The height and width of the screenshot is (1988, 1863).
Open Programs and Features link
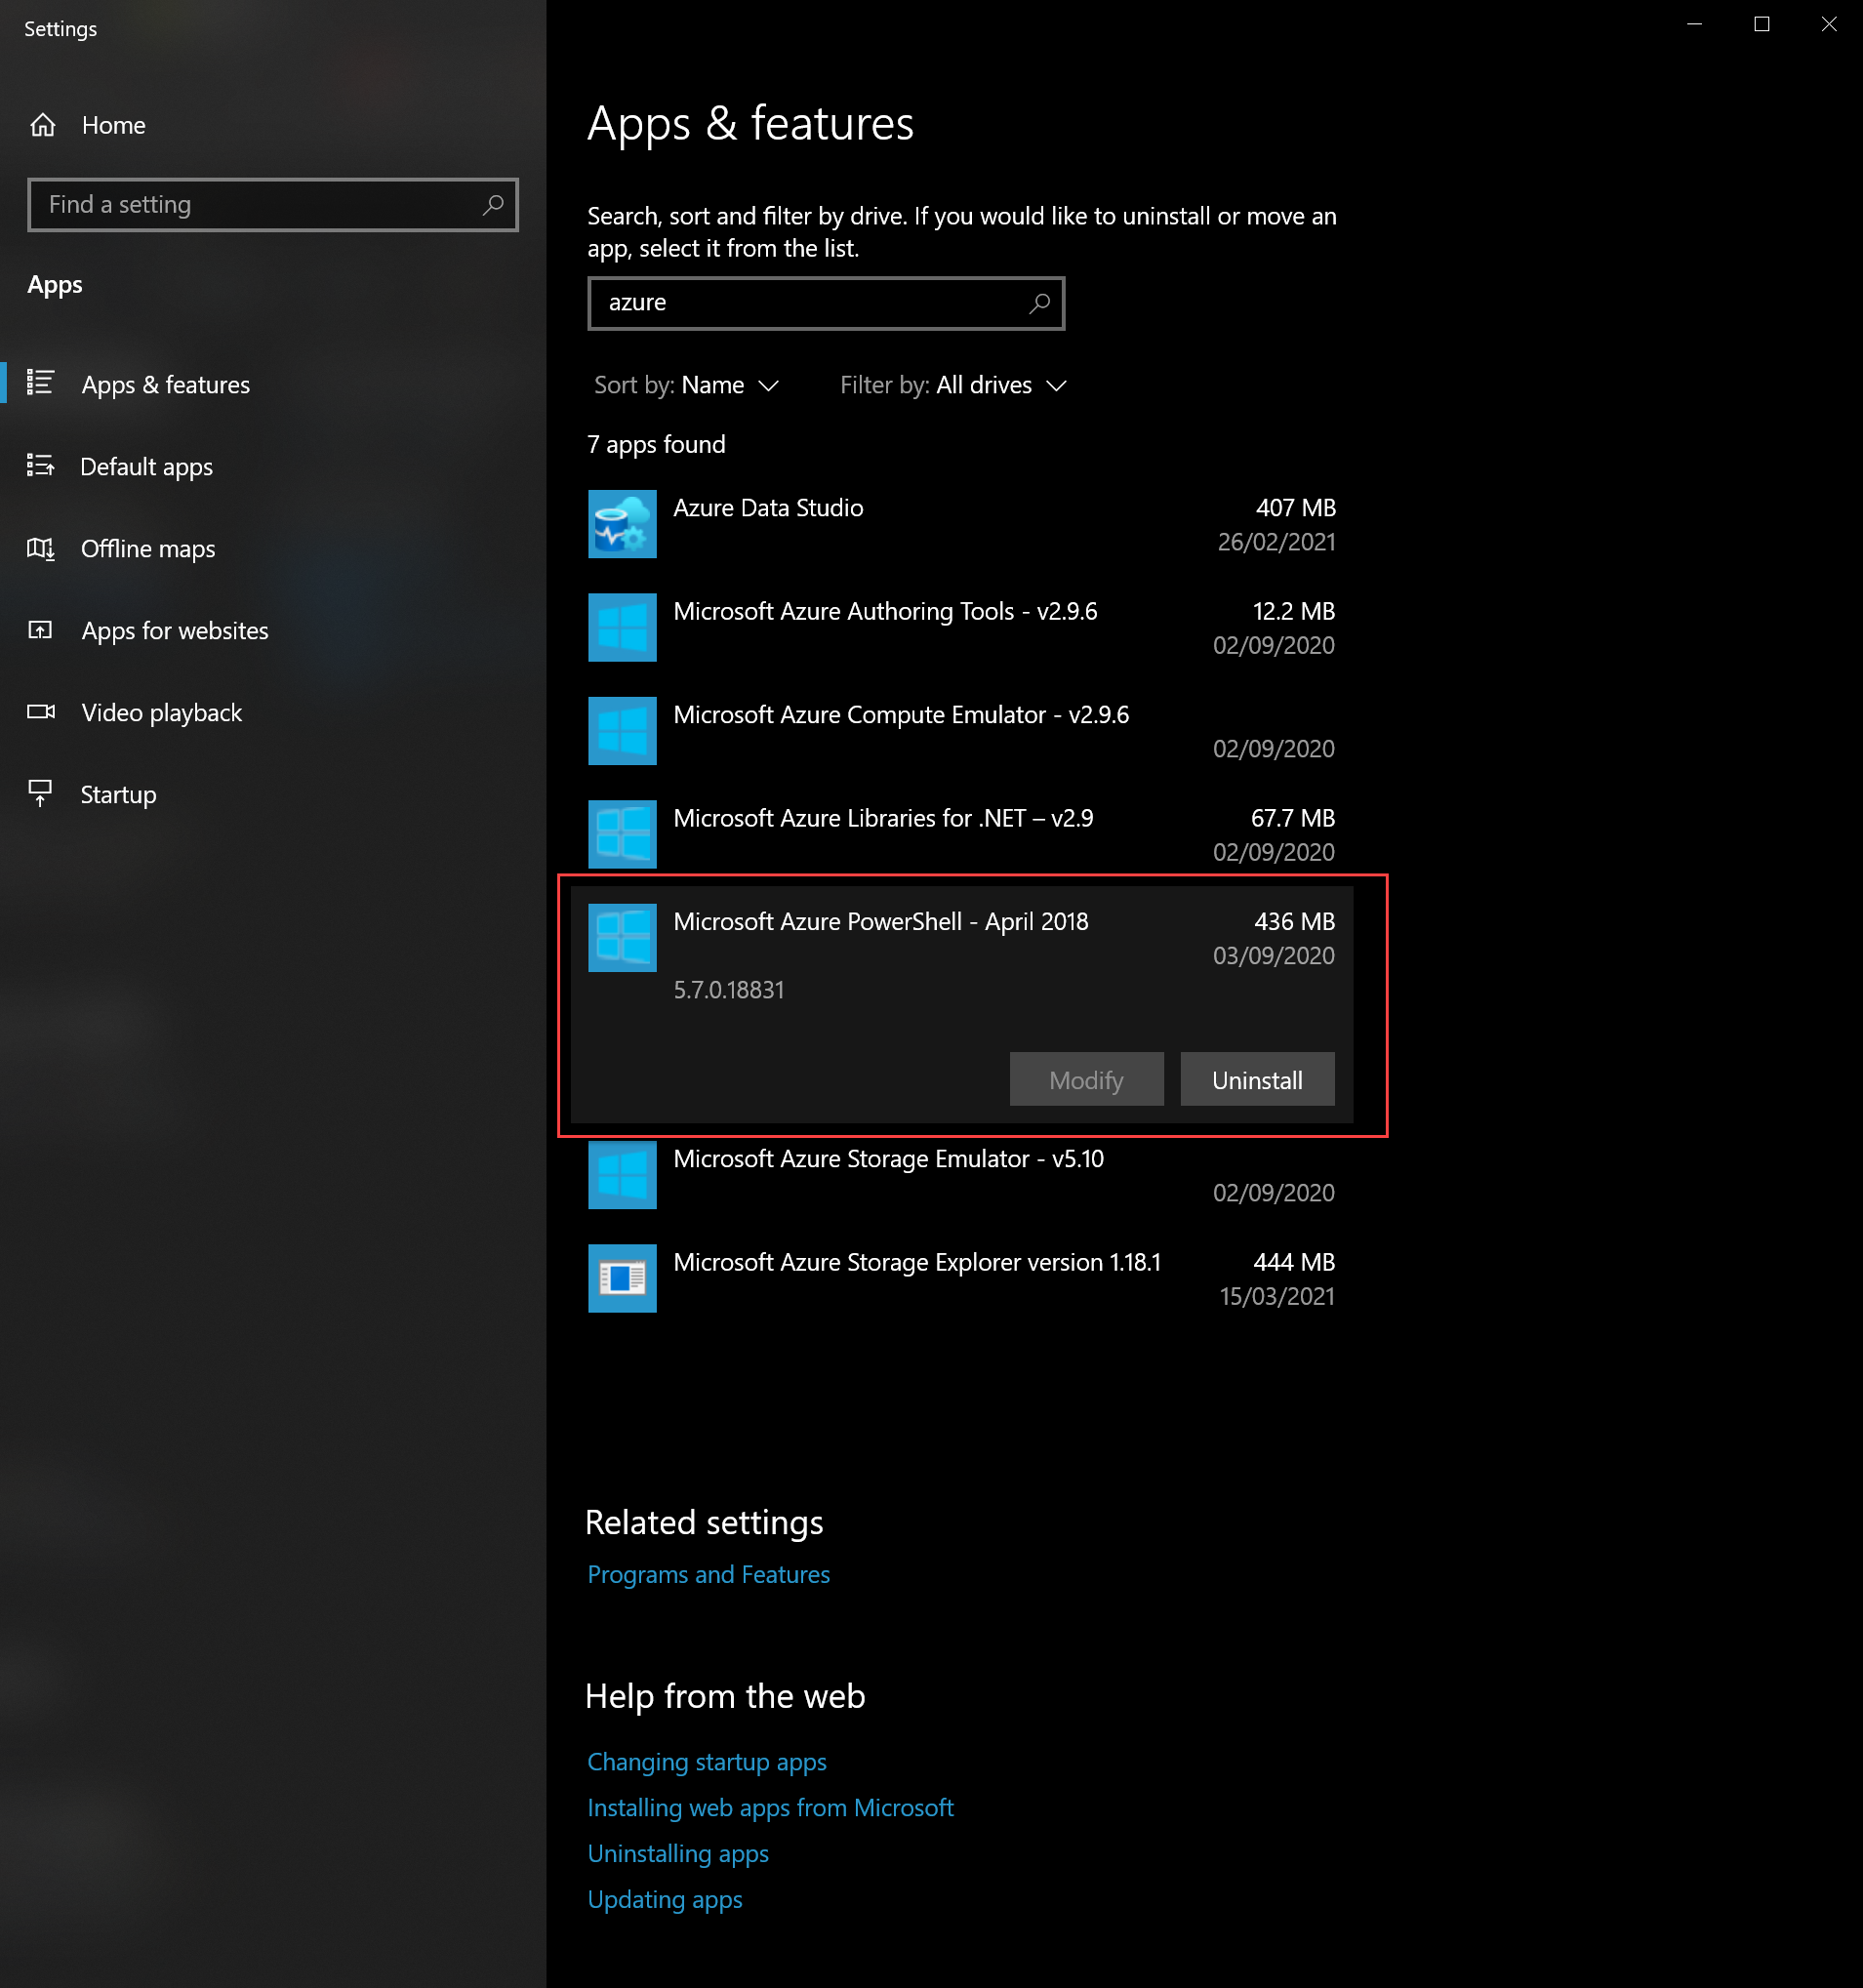[x=708, y=1574]
